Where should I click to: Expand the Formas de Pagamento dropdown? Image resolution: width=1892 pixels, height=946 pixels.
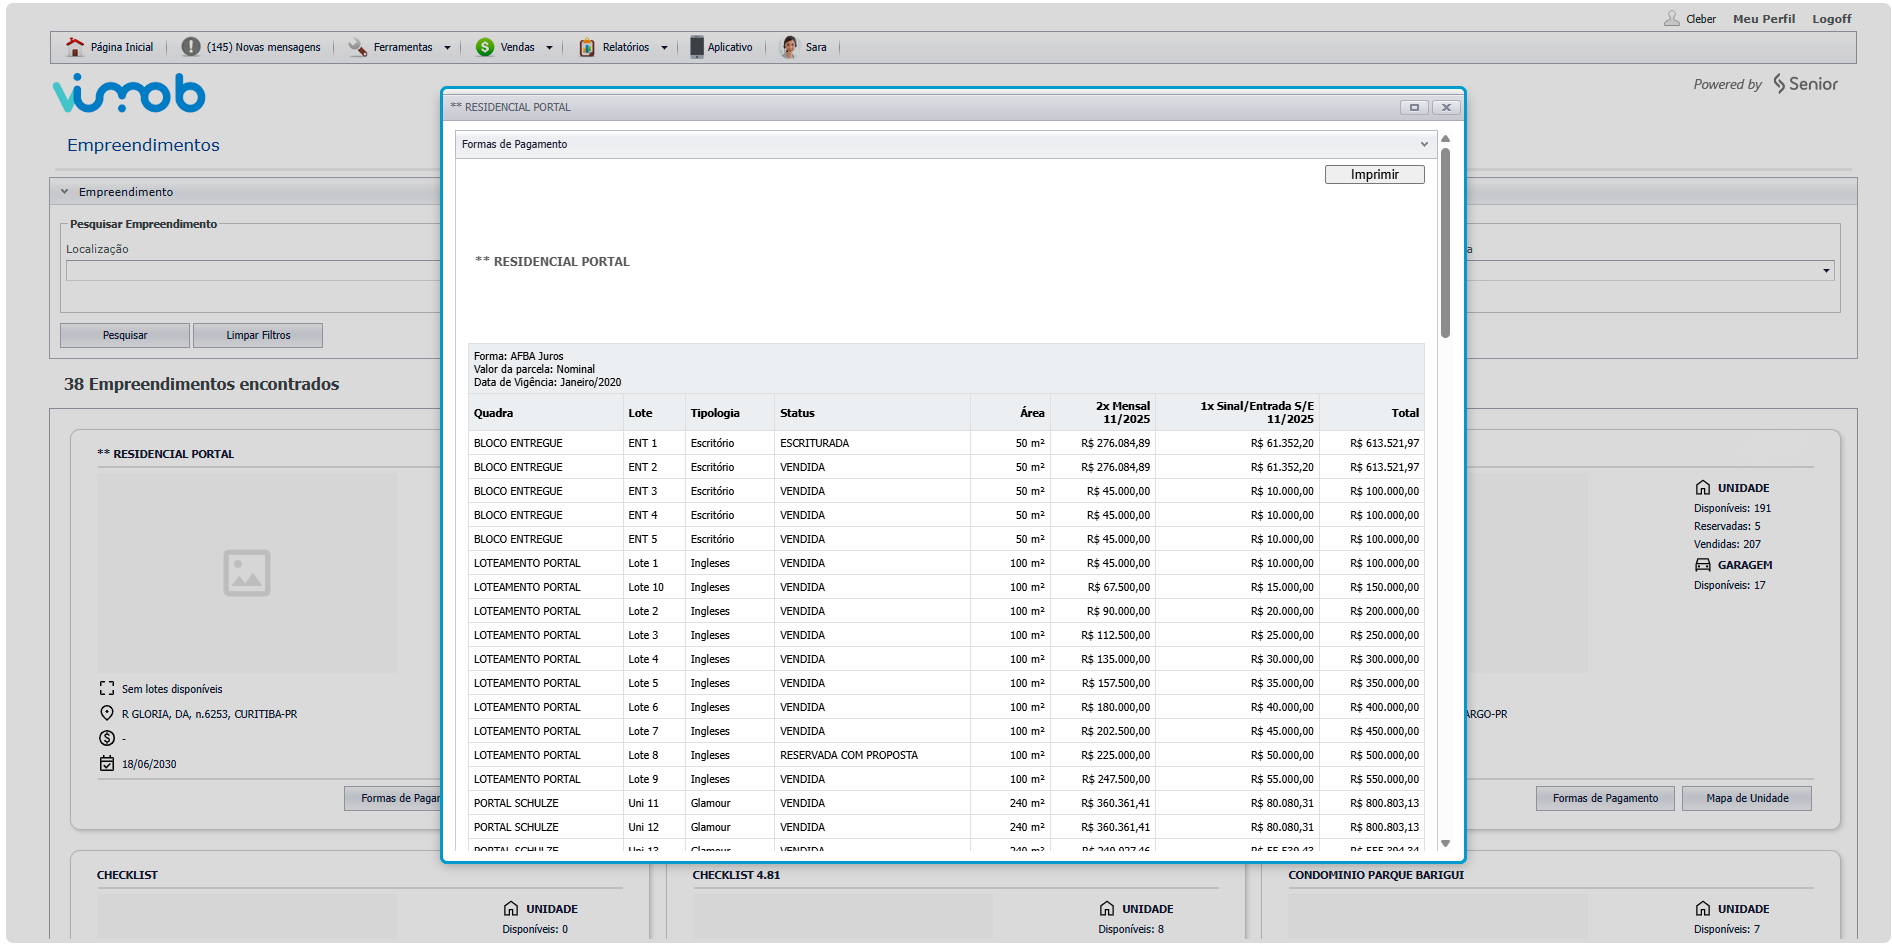[x=1424, y=145]
